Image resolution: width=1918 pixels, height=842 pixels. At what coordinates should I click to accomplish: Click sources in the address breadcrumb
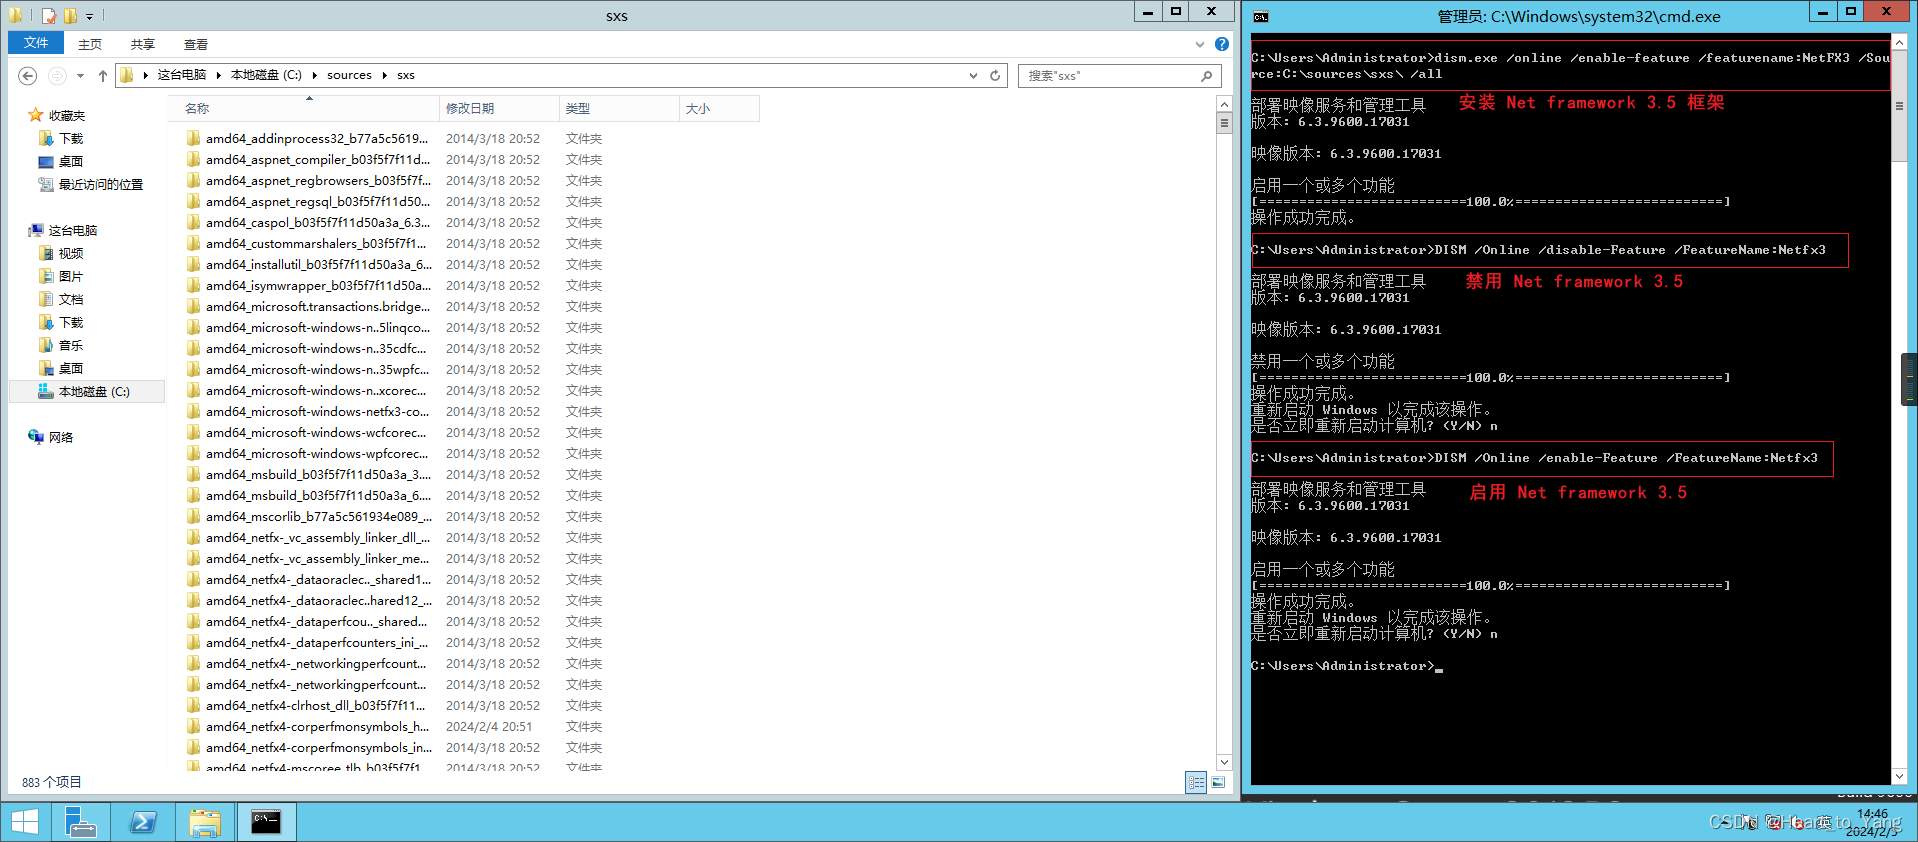point(349,75)
